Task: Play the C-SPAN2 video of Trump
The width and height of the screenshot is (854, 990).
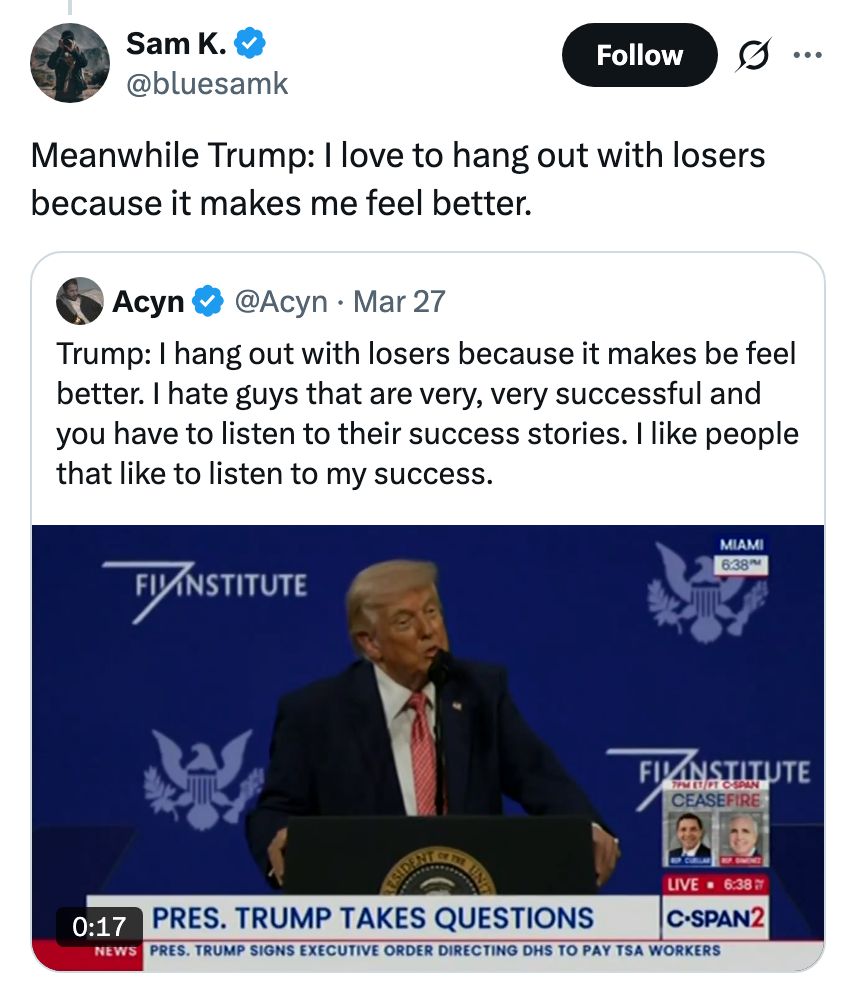Action: (427, 745)
